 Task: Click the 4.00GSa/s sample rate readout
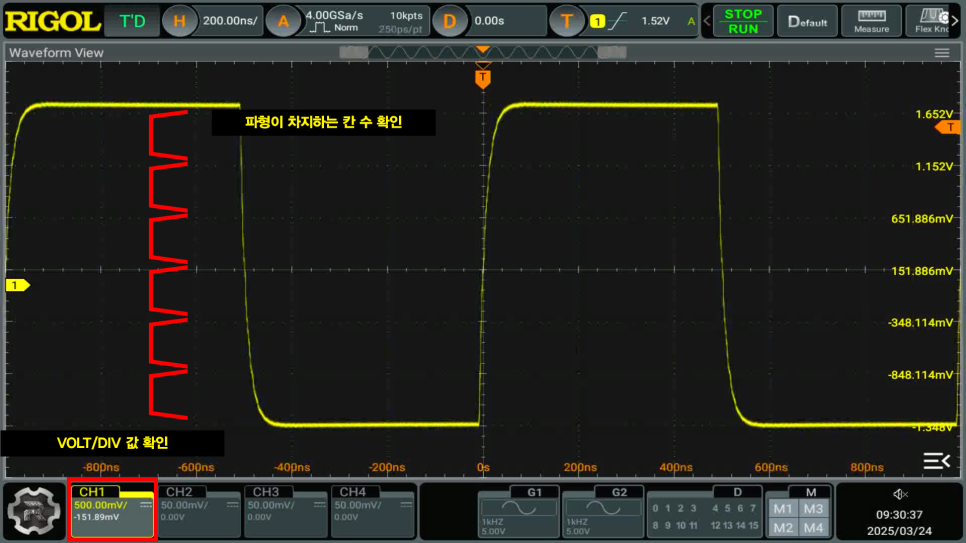[335, 15]
